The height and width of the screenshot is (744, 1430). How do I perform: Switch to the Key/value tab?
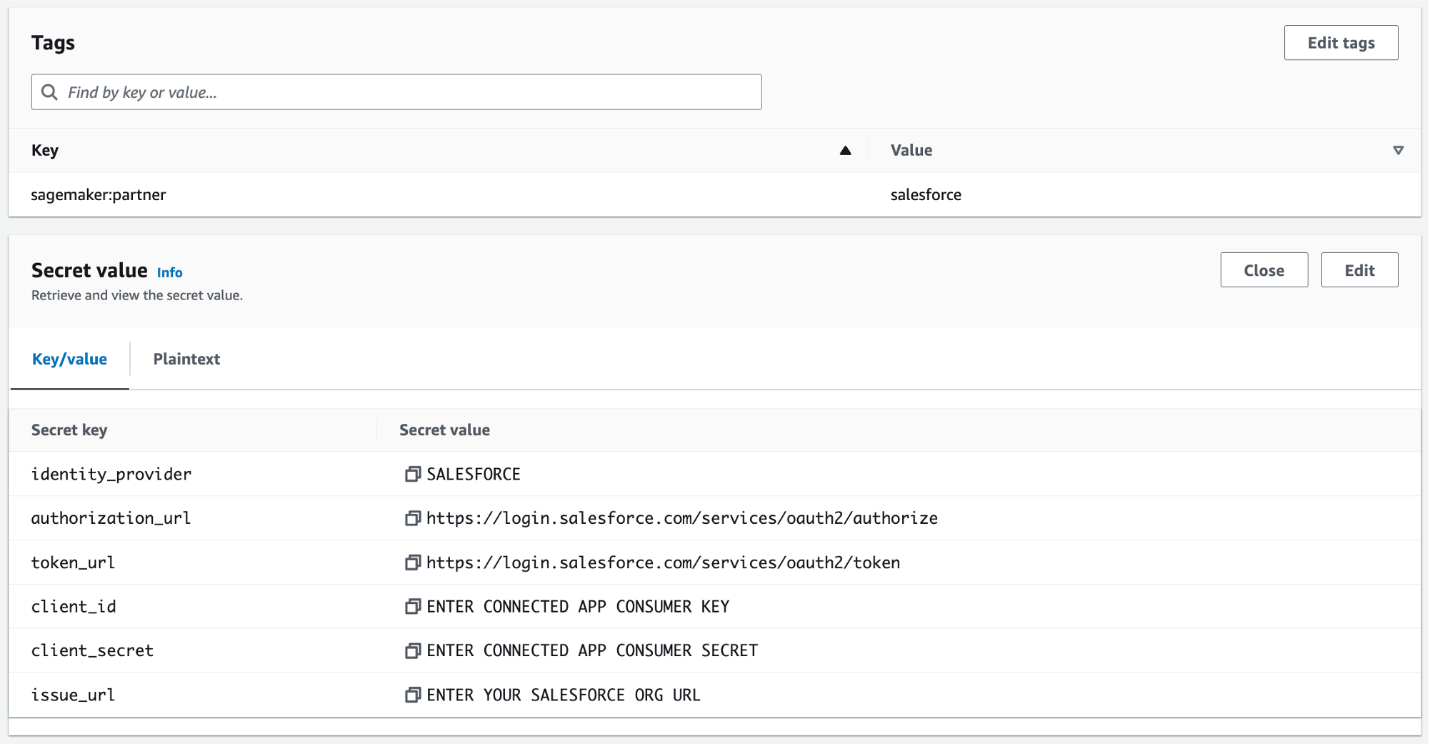pyautogui.click(x=70, y=359)
